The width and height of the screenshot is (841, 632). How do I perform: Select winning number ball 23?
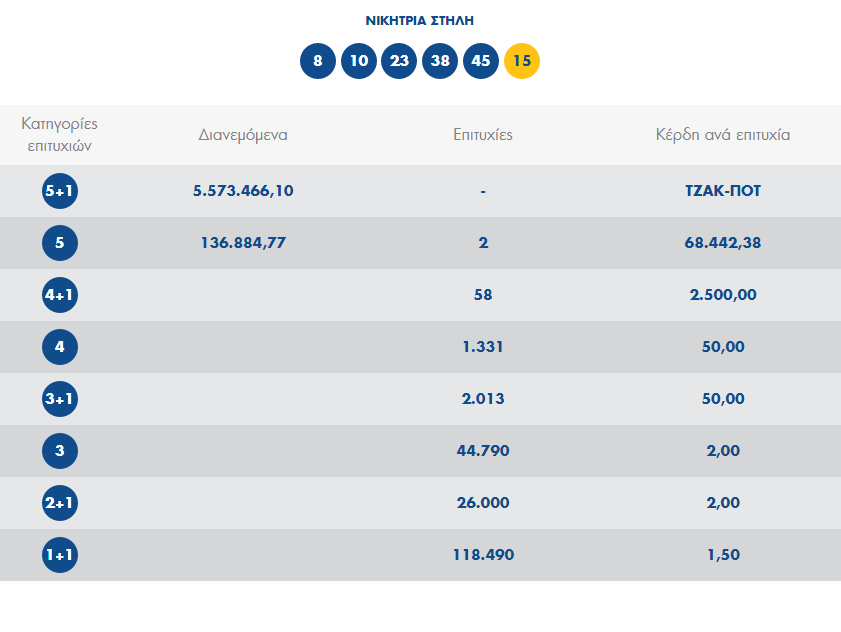click(x=399, y=61)
